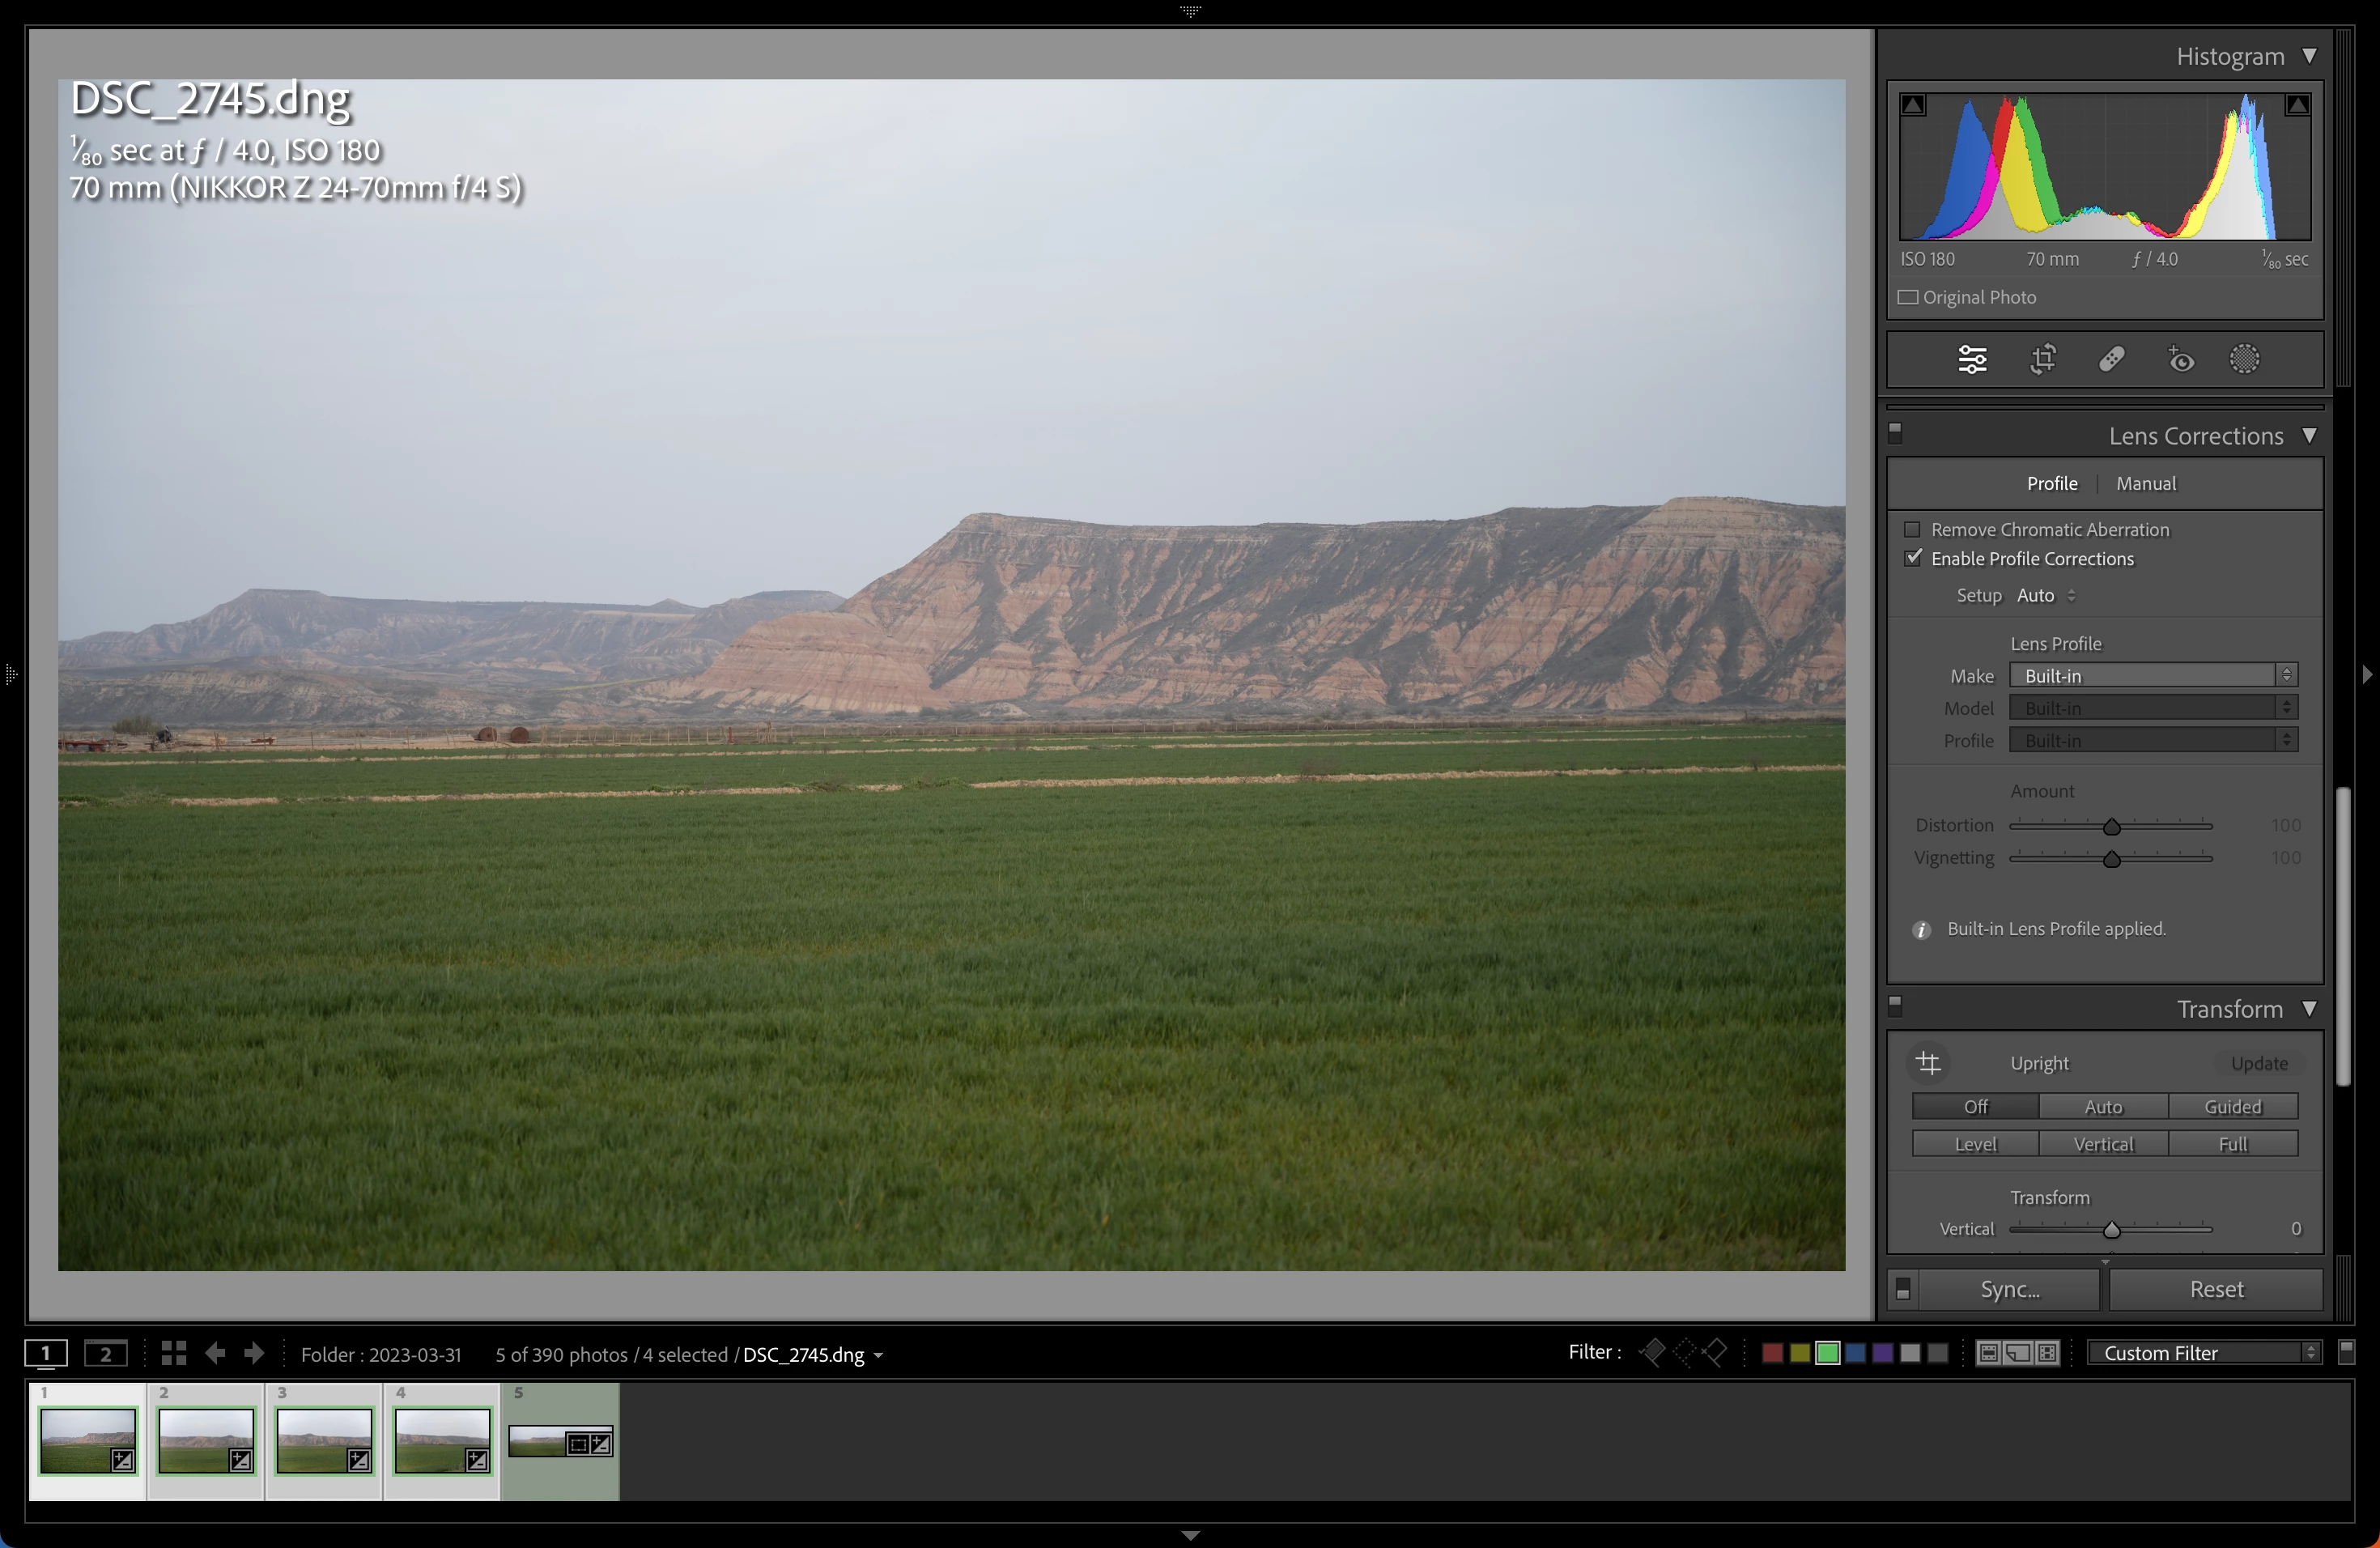The image size is (2380, 1548).
Task: Activate the Guided Upright tool icon
Action: [x=1928, y=1062]
